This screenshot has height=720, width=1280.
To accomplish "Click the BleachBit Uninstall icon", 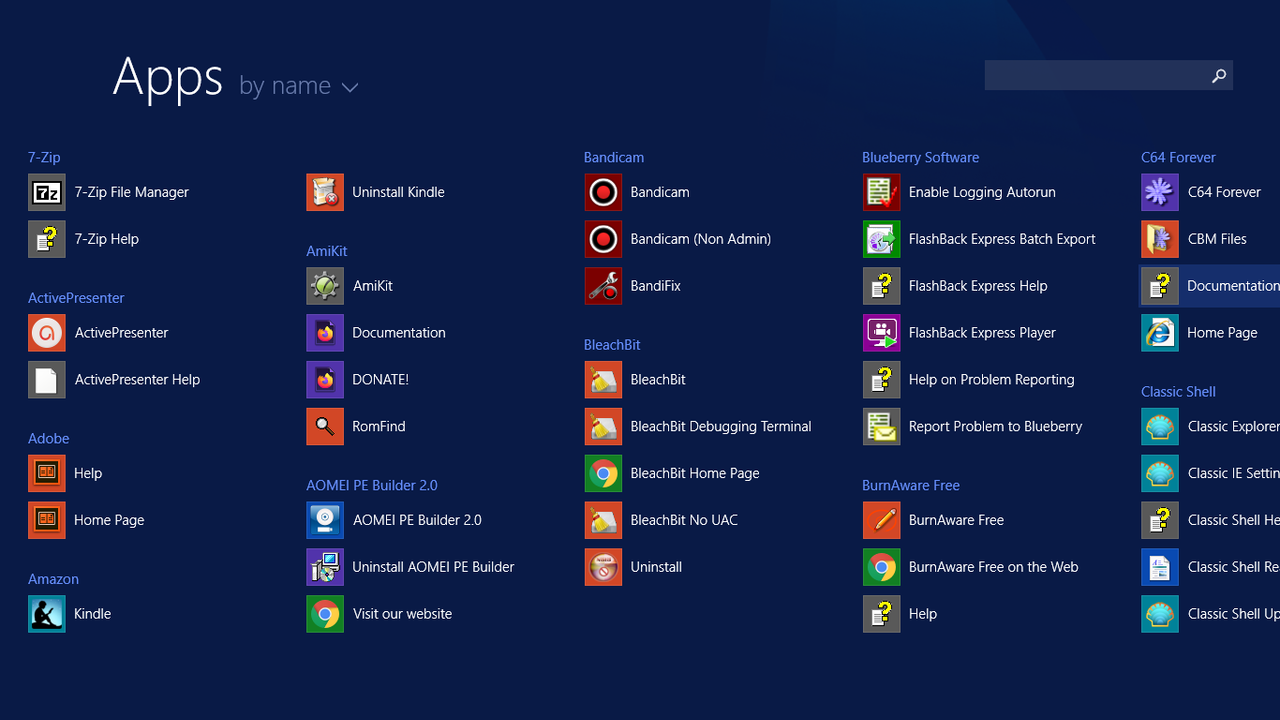I will (603, 567).
